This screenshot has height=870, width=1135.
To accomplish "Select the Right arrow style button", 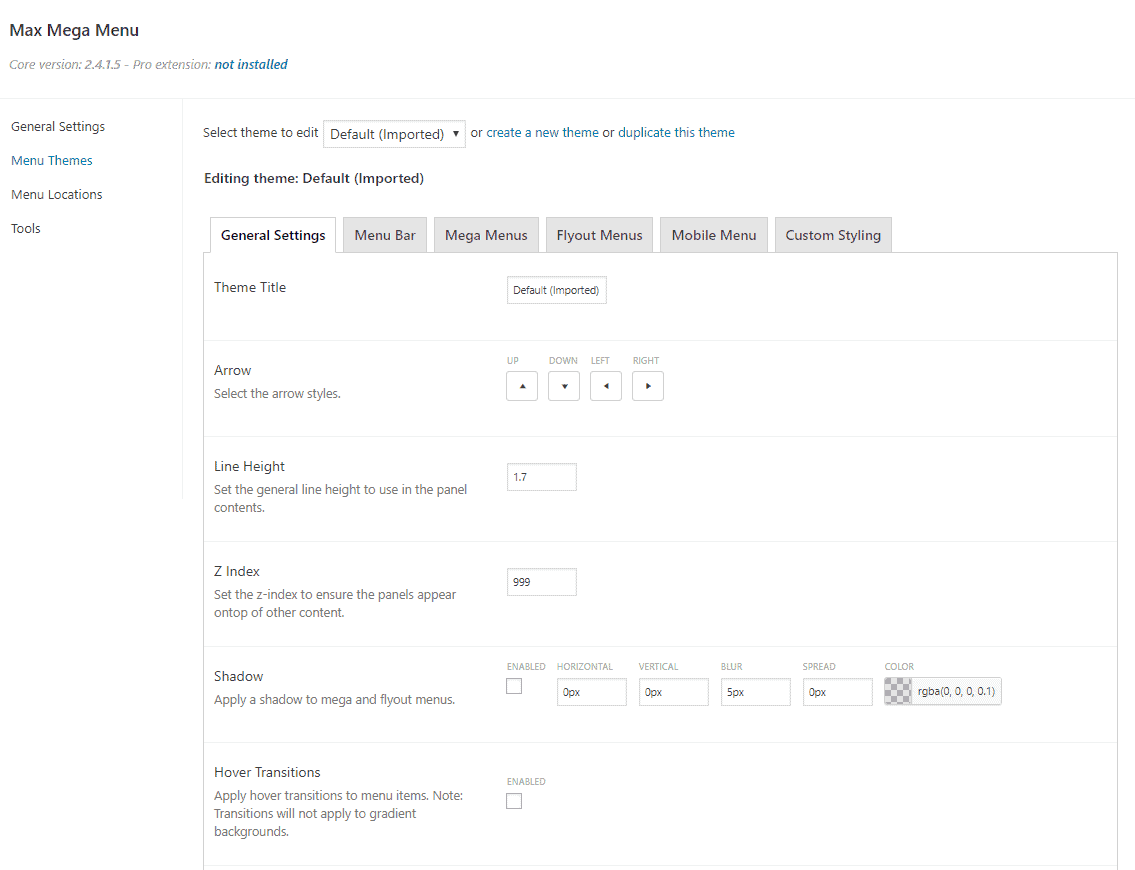I will click(x=648, y=386).
